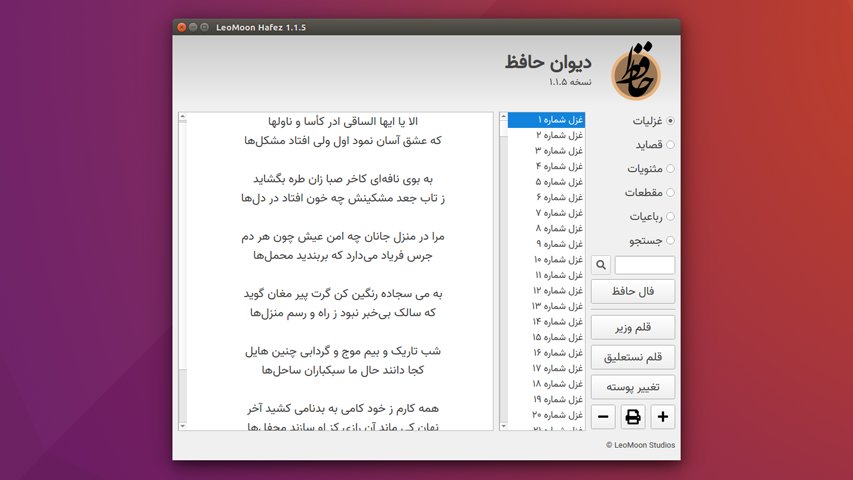Click poem list scrollbar up arrow
853x480 pixels.
click(x=503, y=116)
